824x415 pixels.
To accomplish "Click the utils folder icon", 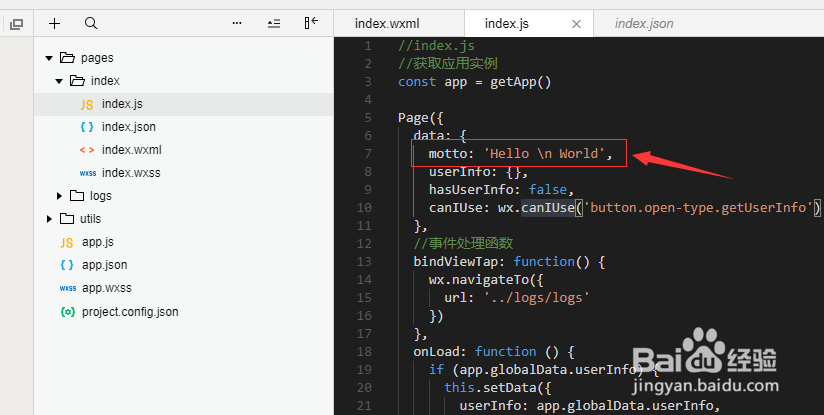I will (67, 219).
